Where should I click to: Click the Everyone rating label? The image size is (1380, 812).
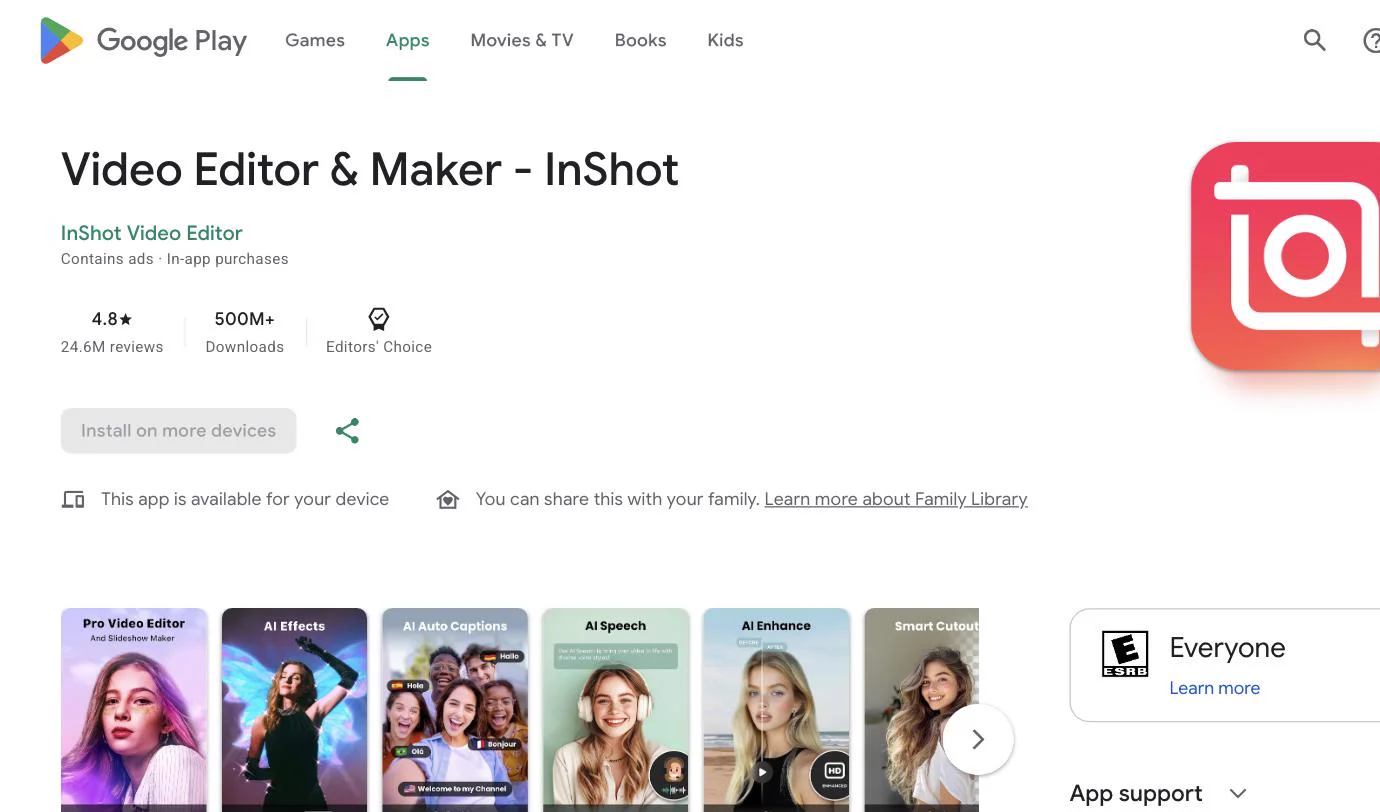click(1227, 648)
